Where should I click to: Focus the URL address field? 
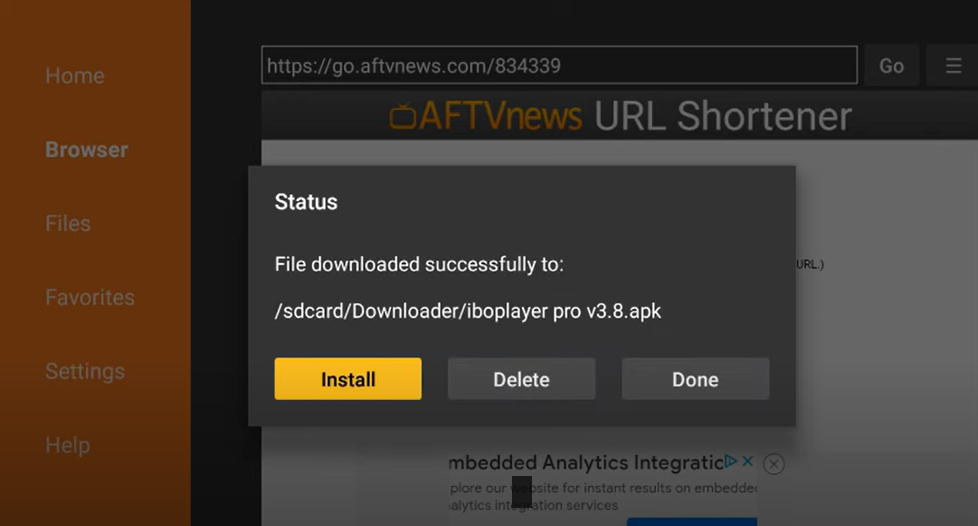[559, 65]
